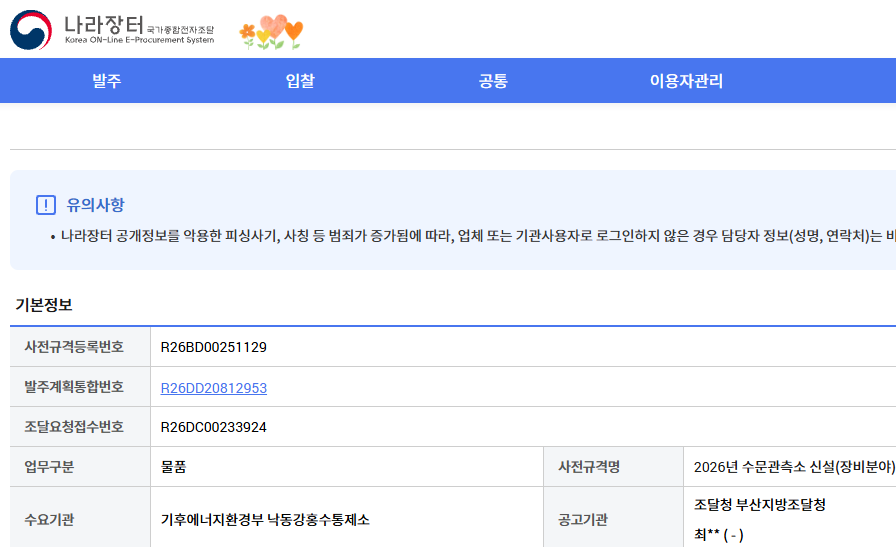
Task: Open the 발주 menu
Action: 107,81
